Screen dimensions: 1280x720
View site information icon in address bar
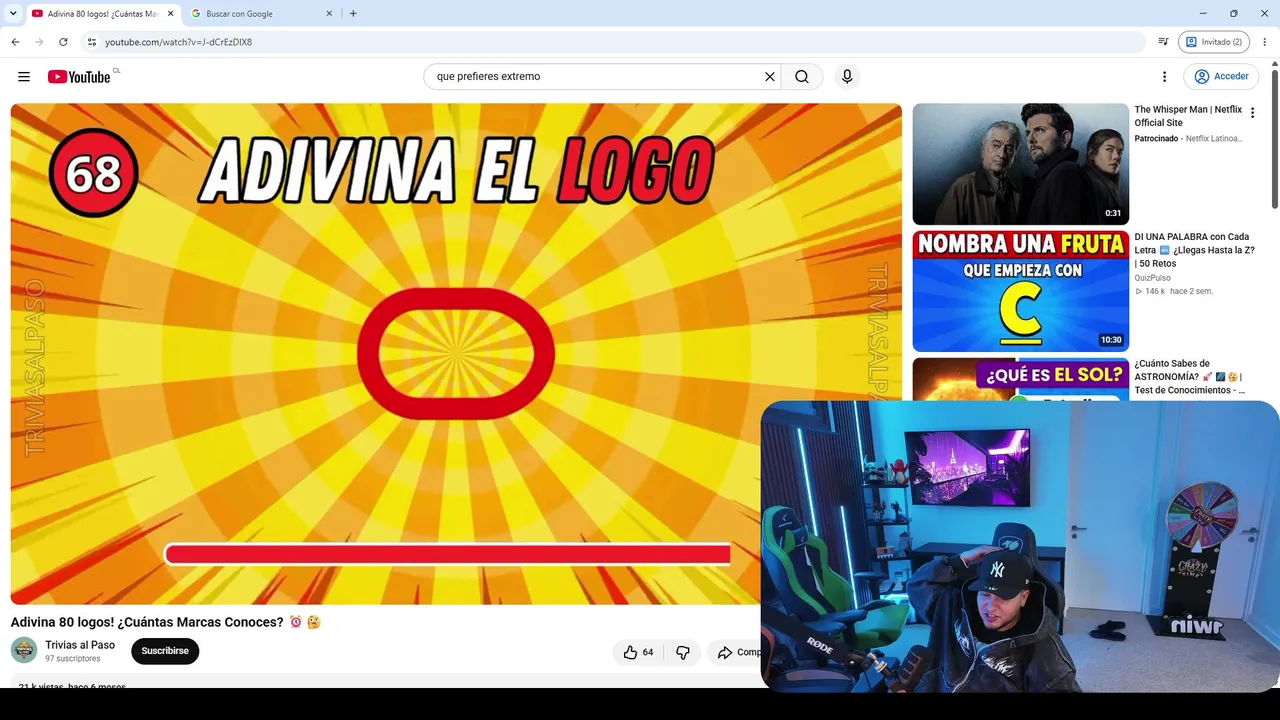click(x=91, y=42)
